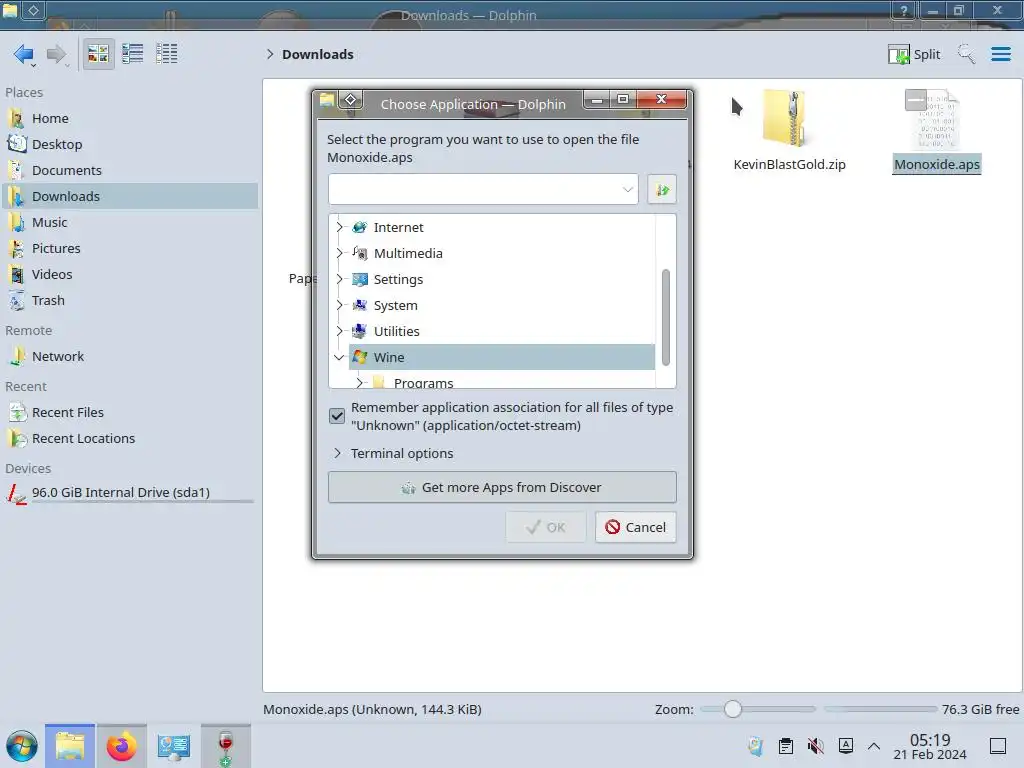The image size is (1024, 768).
Task: Open the clipboard tray icon
Action: (x=786, y=746)
